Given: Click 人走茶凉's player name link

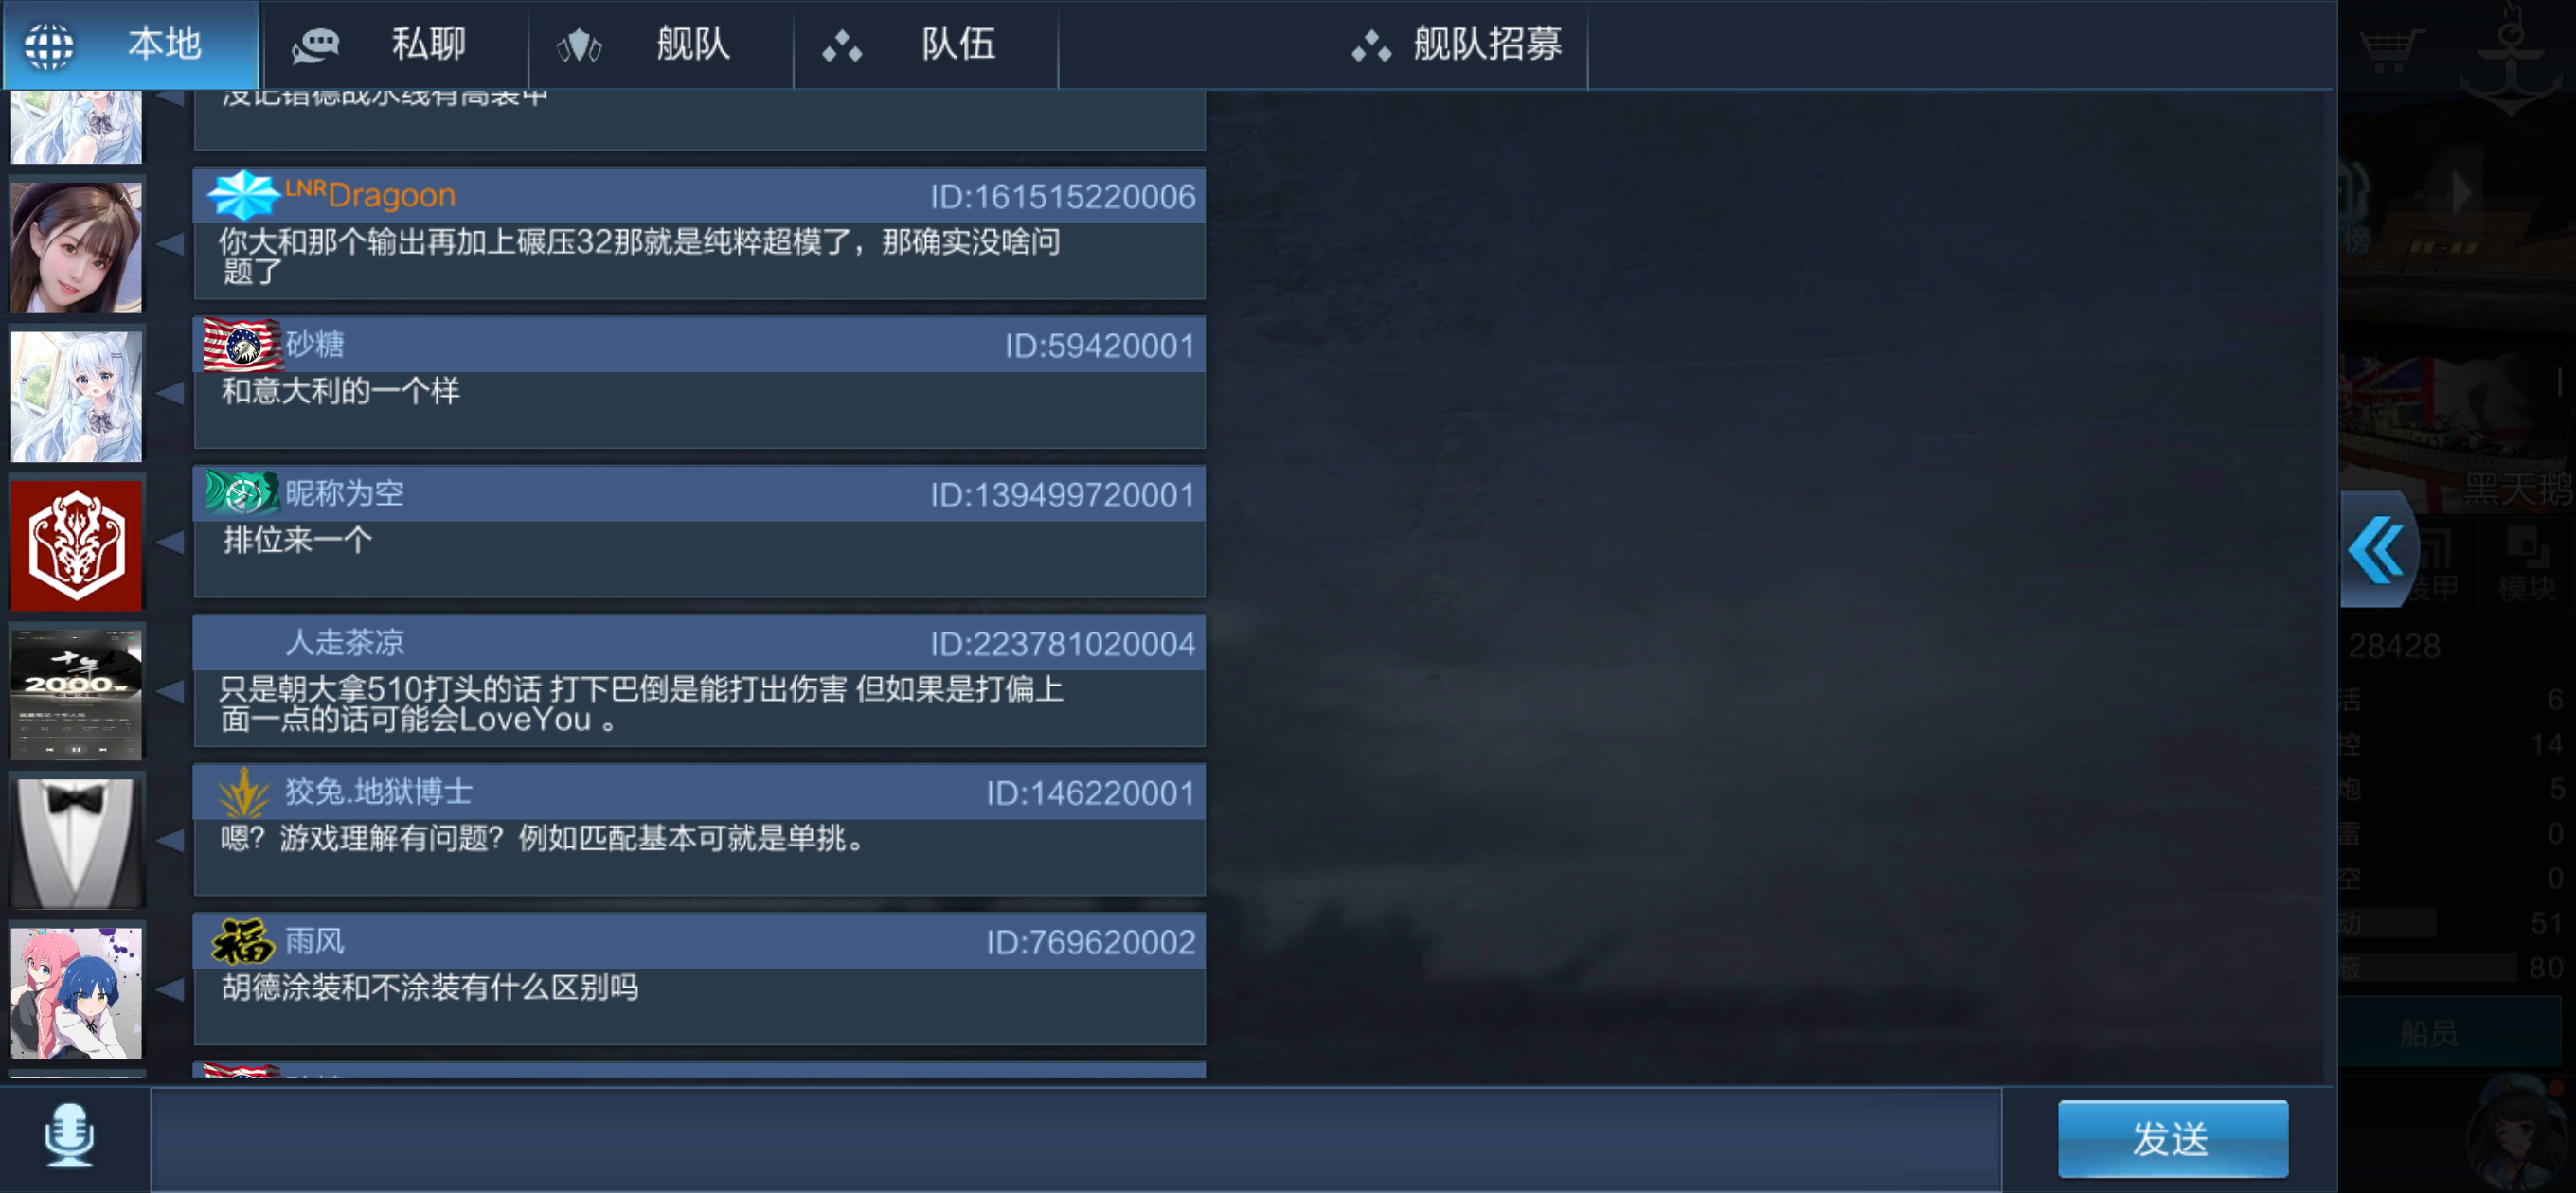Looking at the screenshot, I should coord(345,642).
